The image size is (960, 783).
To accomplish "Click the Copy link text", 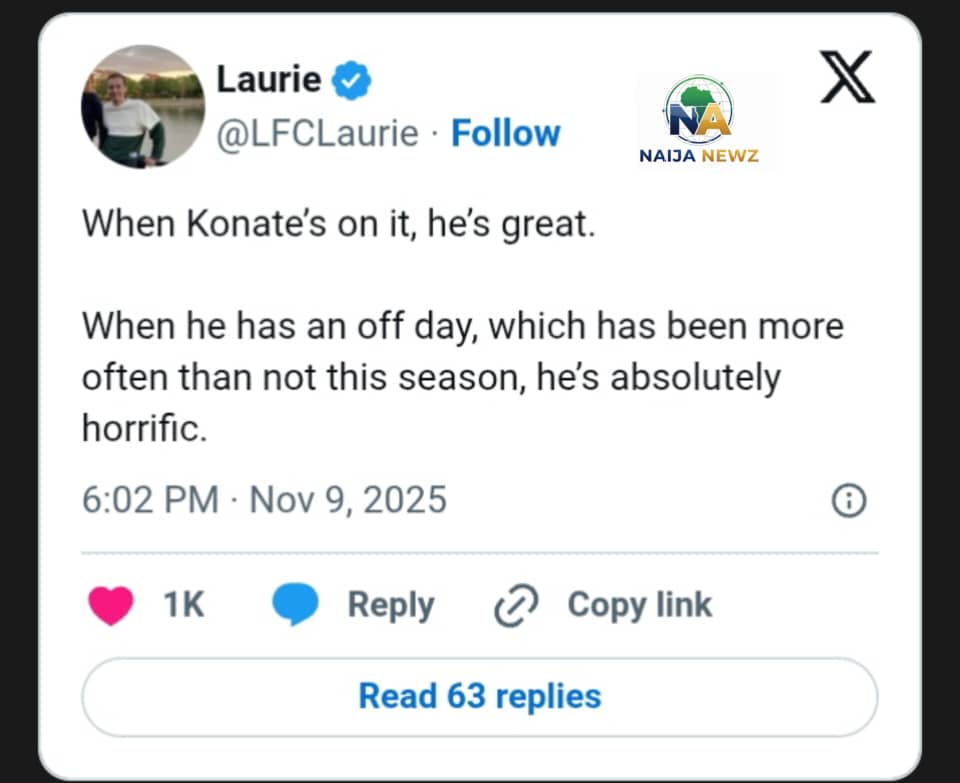I will [640, 605].
